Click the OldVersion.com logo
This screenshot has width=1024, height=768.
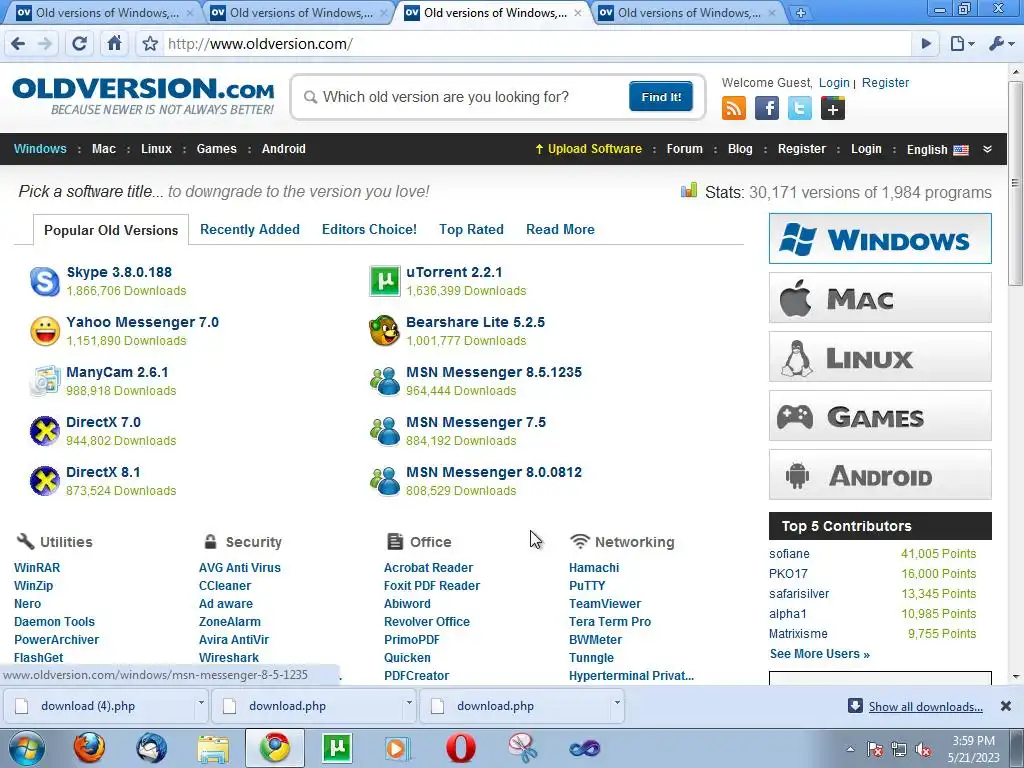point(143,96)
